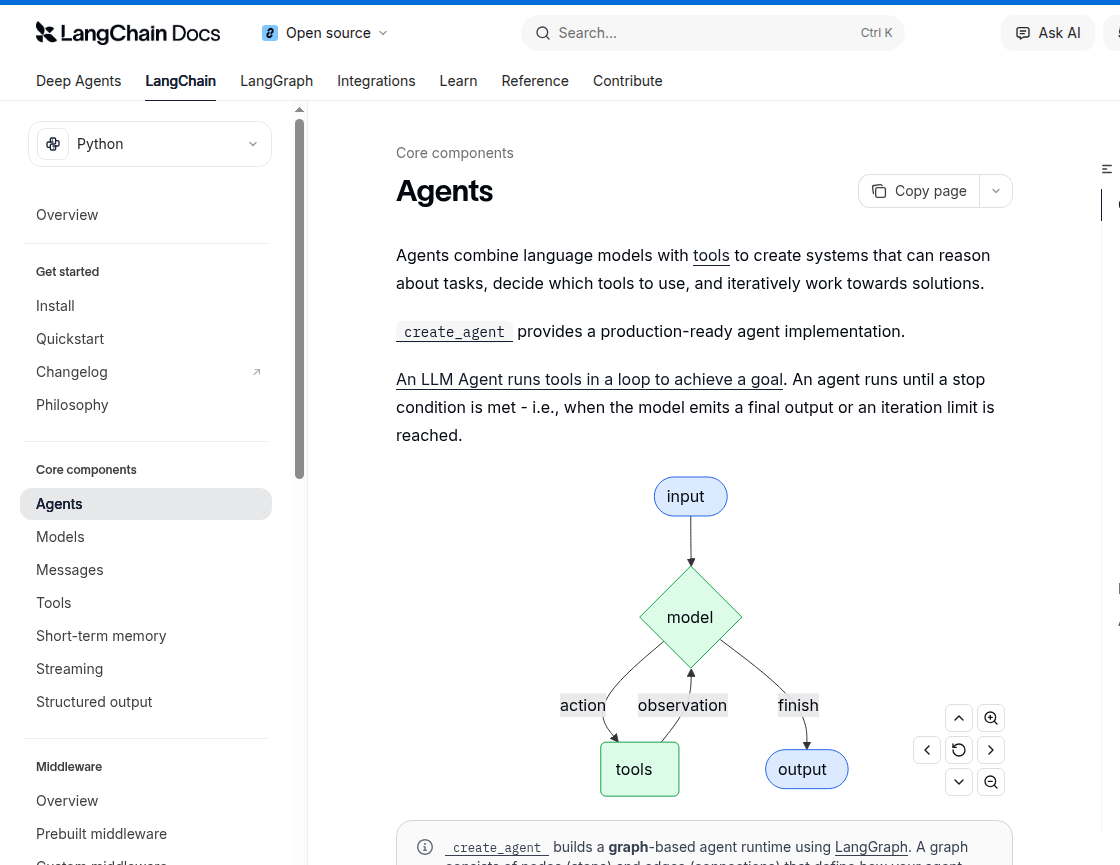
Task: Open Overview in the sidebar top
Action: (x=67, y=215)
